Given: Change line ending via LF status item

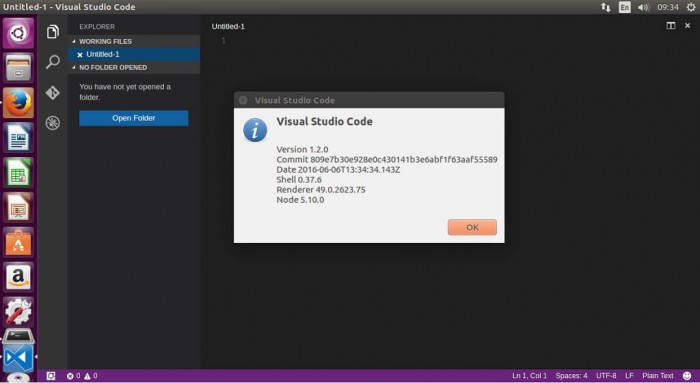Looking at the screenshot, I should tap(629, 376).
